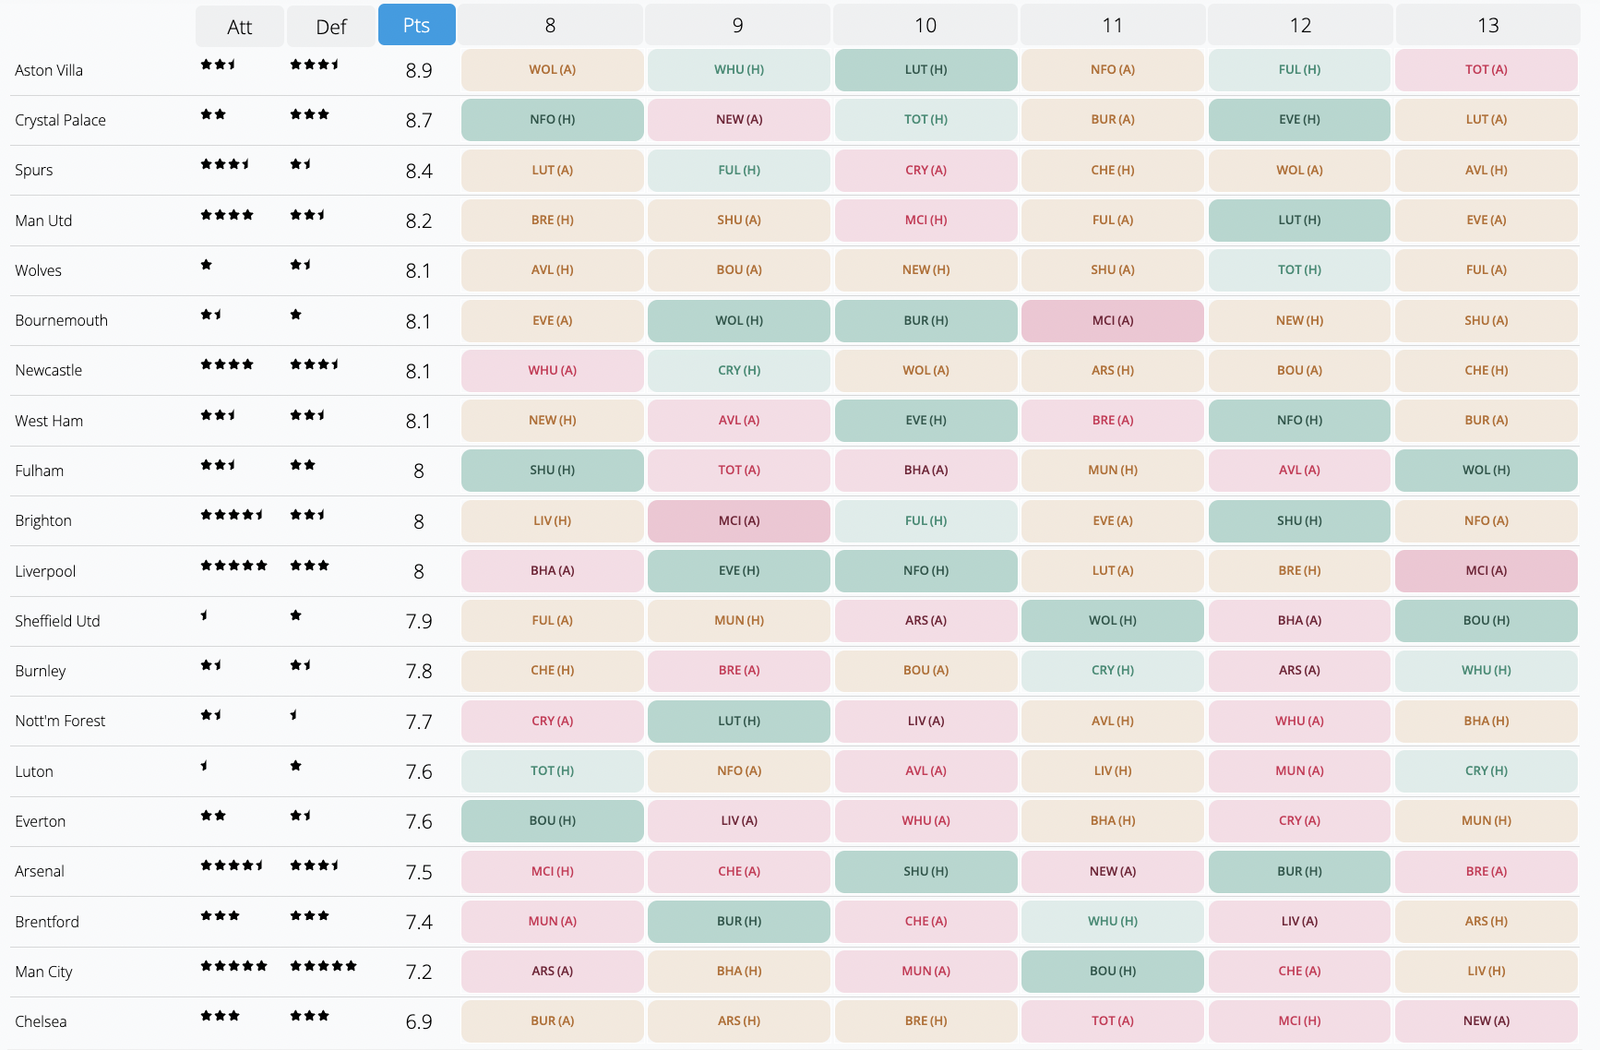Click Luton's half-star attack rating
Screen dimensions: 1600x1050
tap(206, 765)
